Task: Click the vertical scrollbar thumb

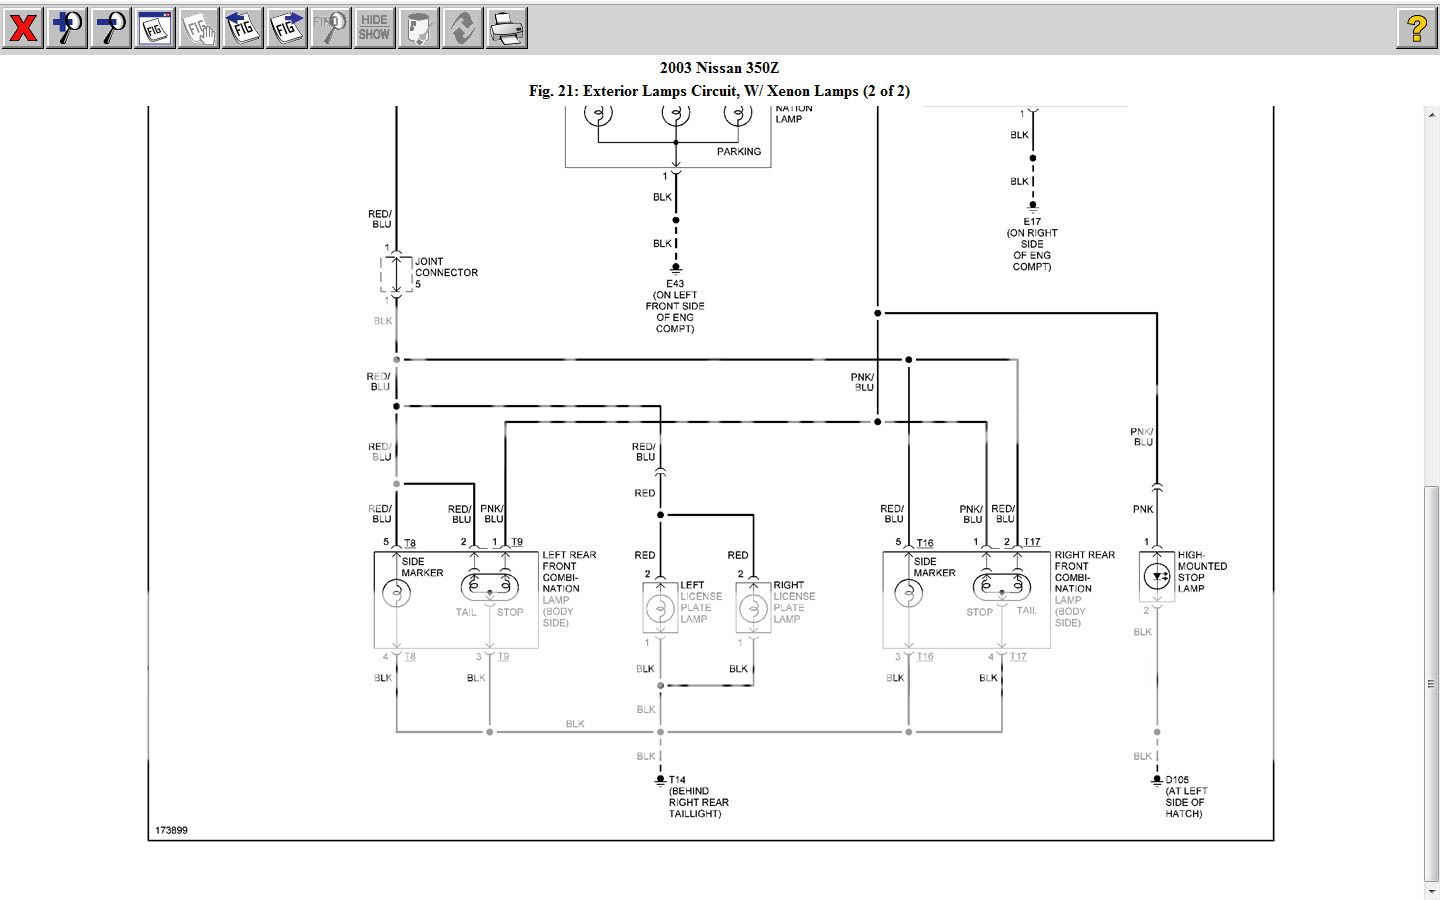Action: pos(1432,683)
